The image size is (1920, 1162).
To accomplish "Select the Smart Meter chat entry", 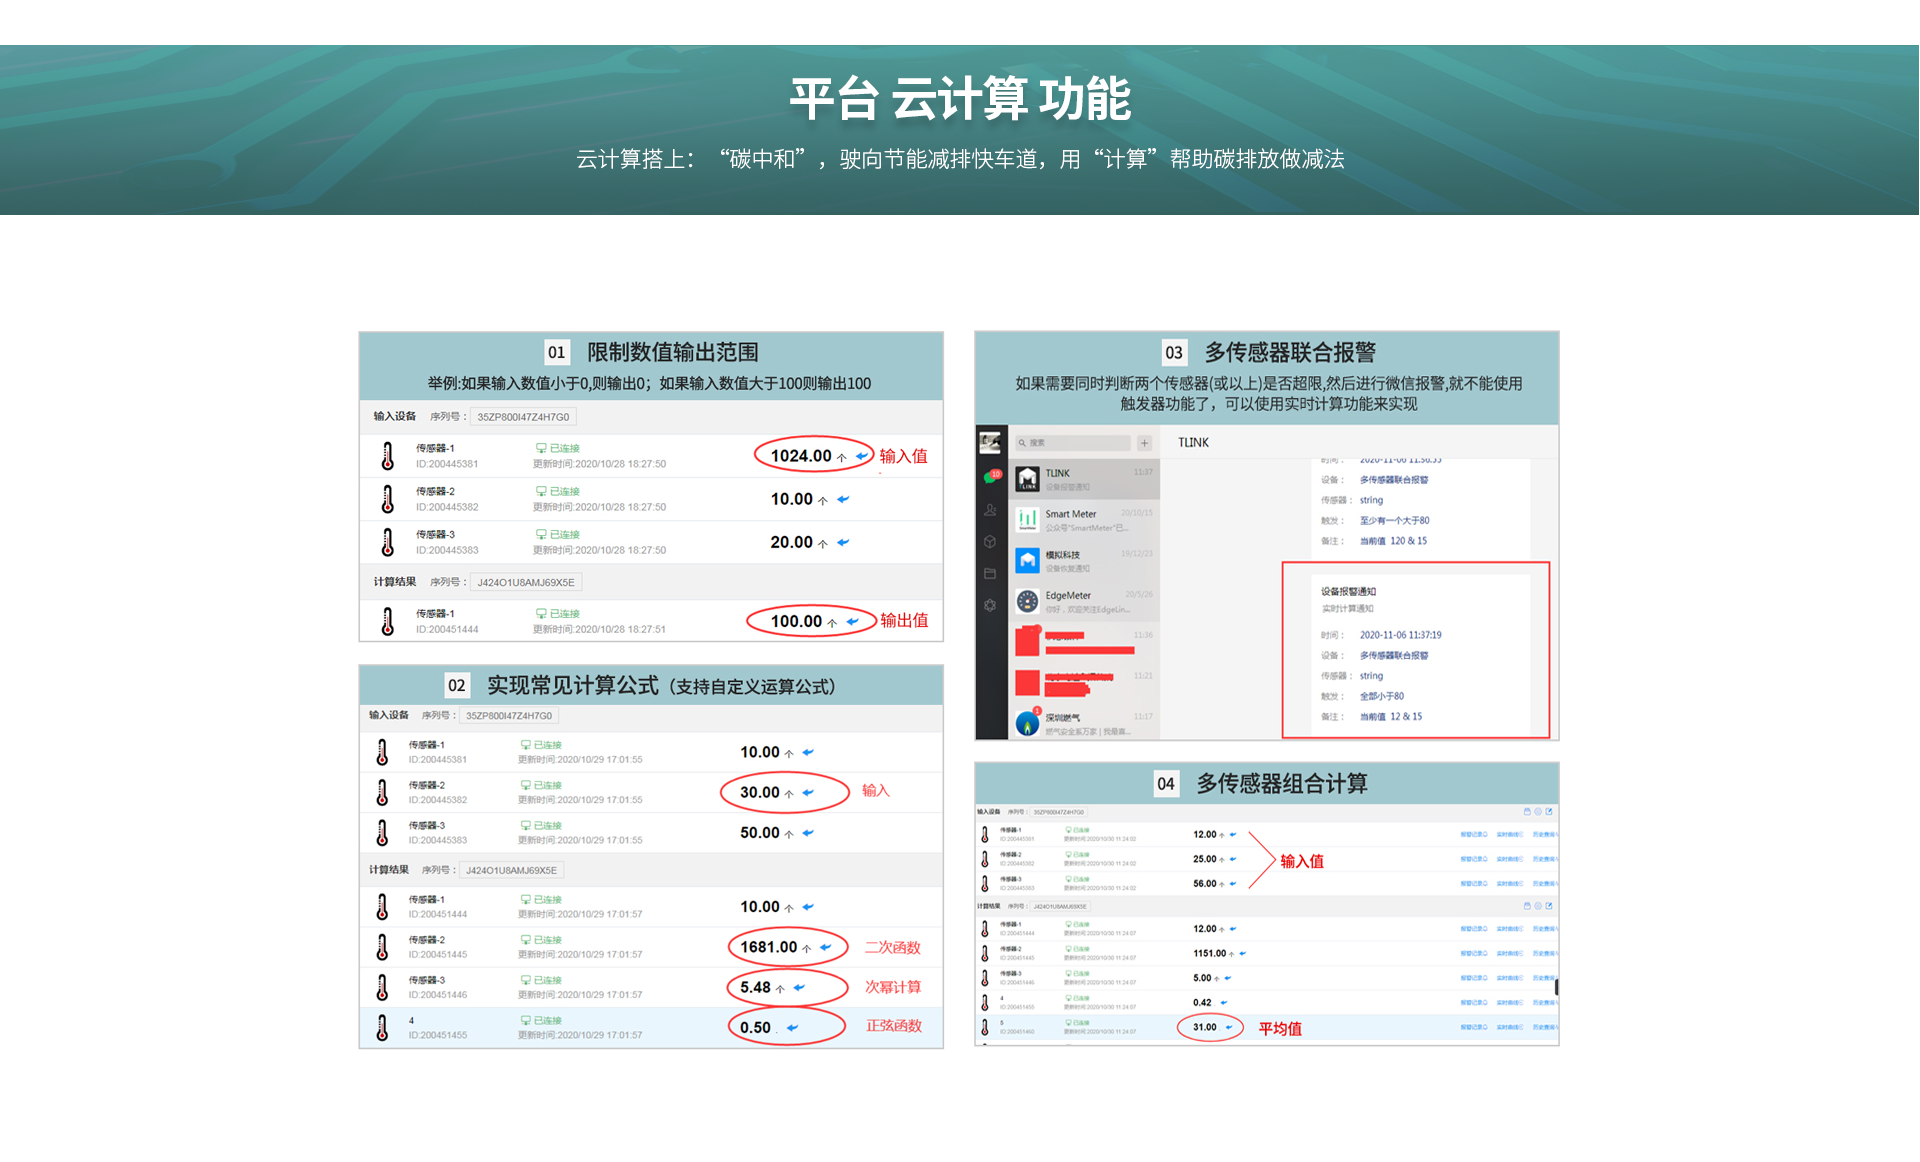I will (1086, 520).
